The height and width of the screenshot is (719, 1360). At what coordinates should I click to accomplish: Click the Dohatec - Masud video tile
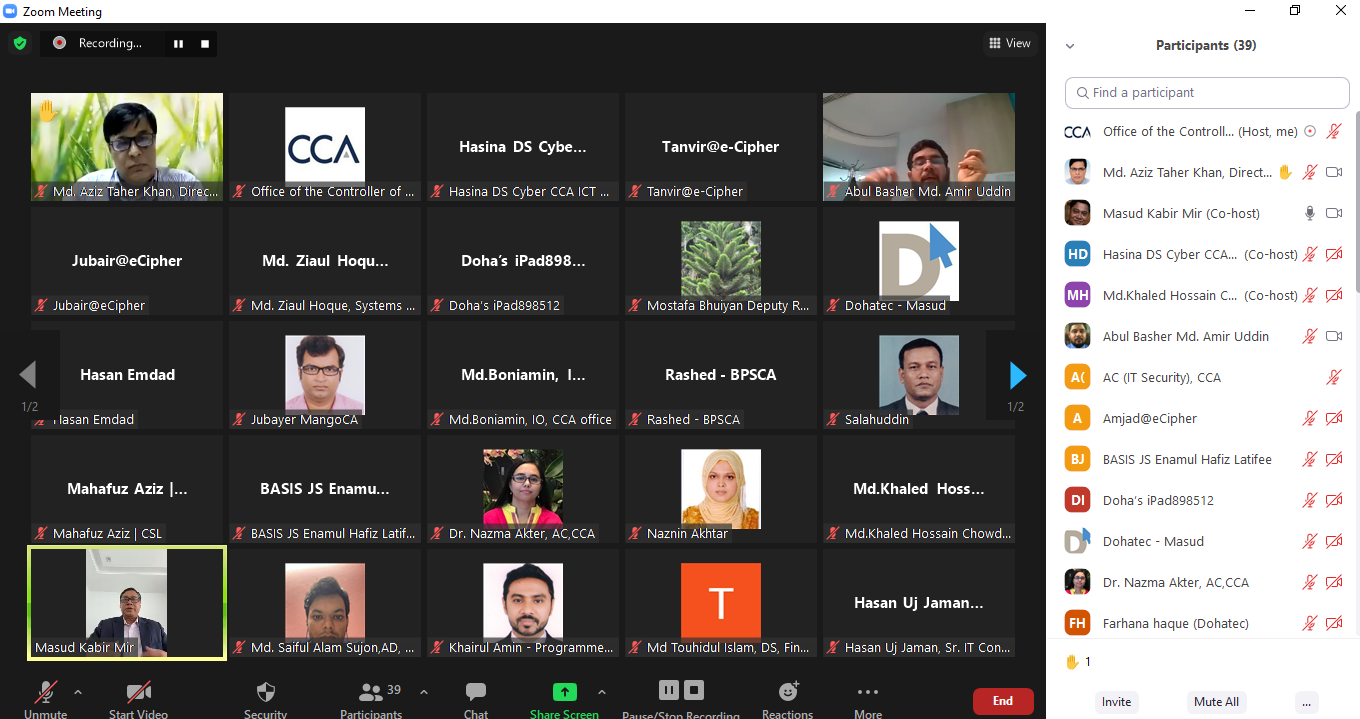tap(919, 260)
